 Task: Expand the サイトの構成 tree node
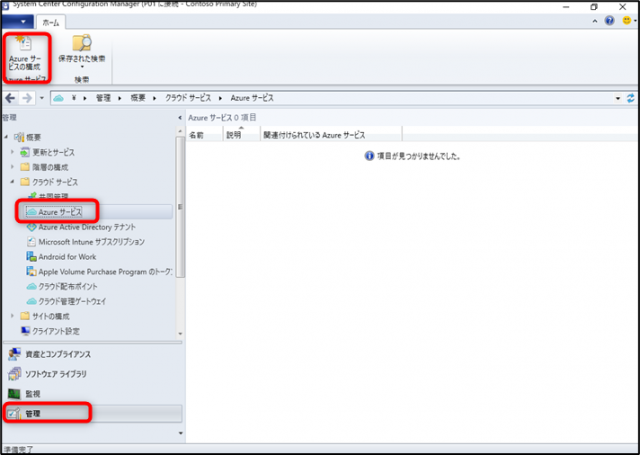pos(12,316)
